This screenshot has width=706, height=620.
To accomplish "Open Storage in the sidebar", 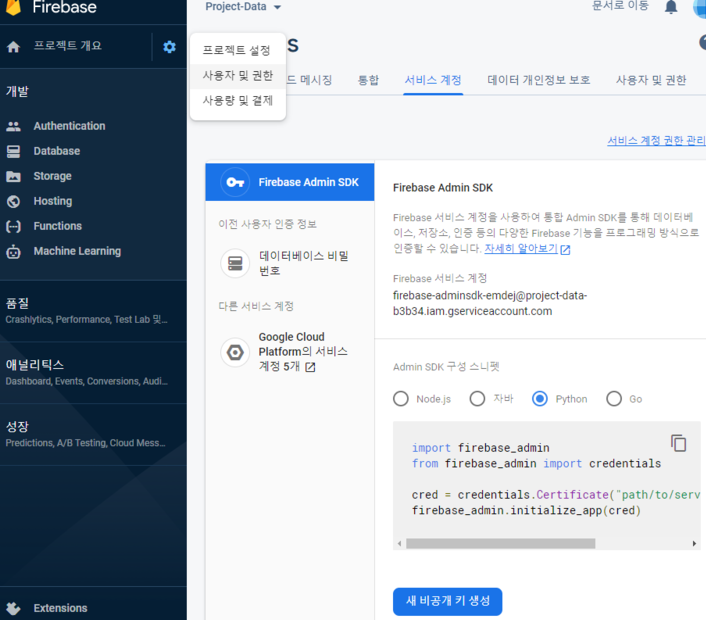I will 52,176.
